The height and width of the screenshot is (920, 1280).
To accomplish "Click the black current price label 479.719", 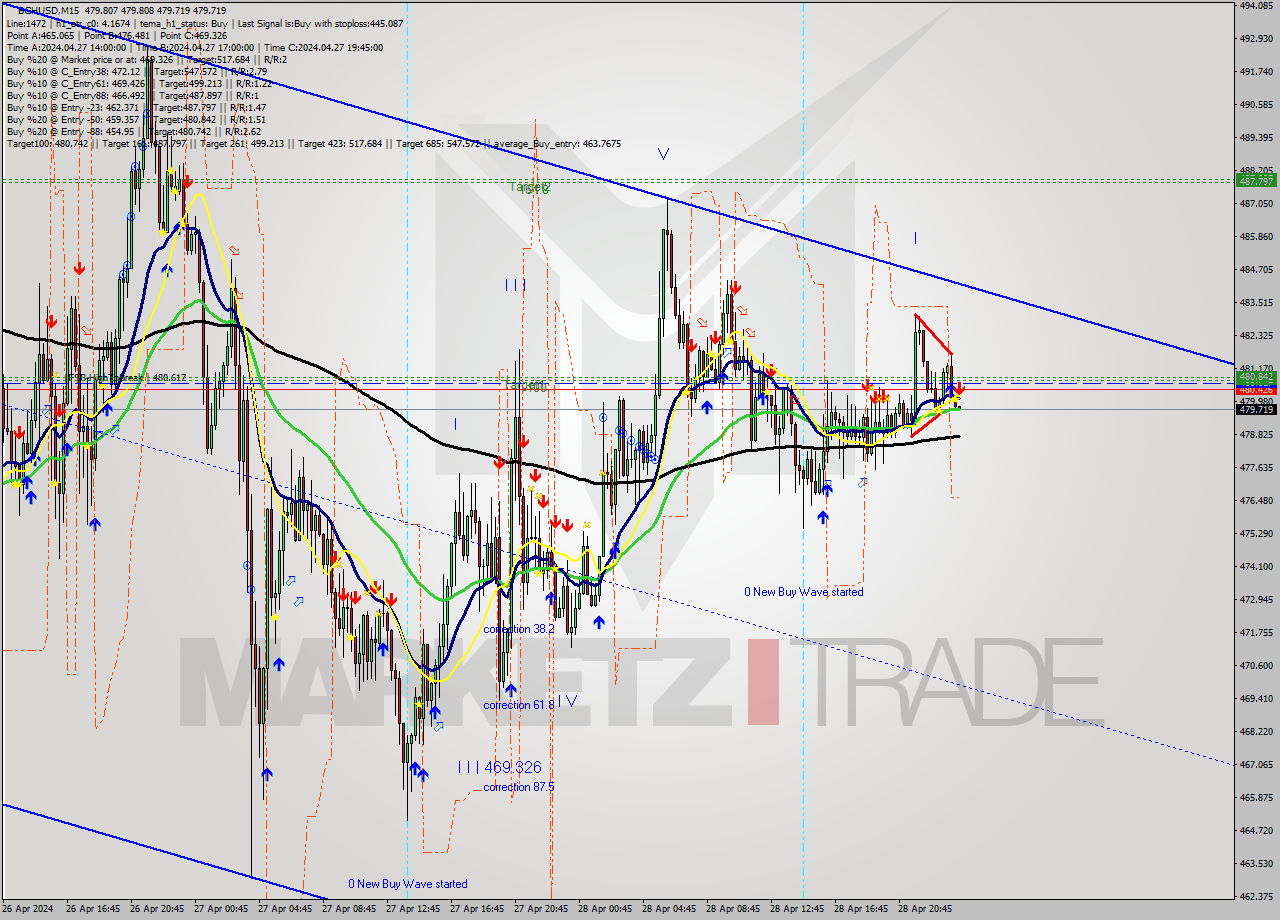I will click(1256, 409).
